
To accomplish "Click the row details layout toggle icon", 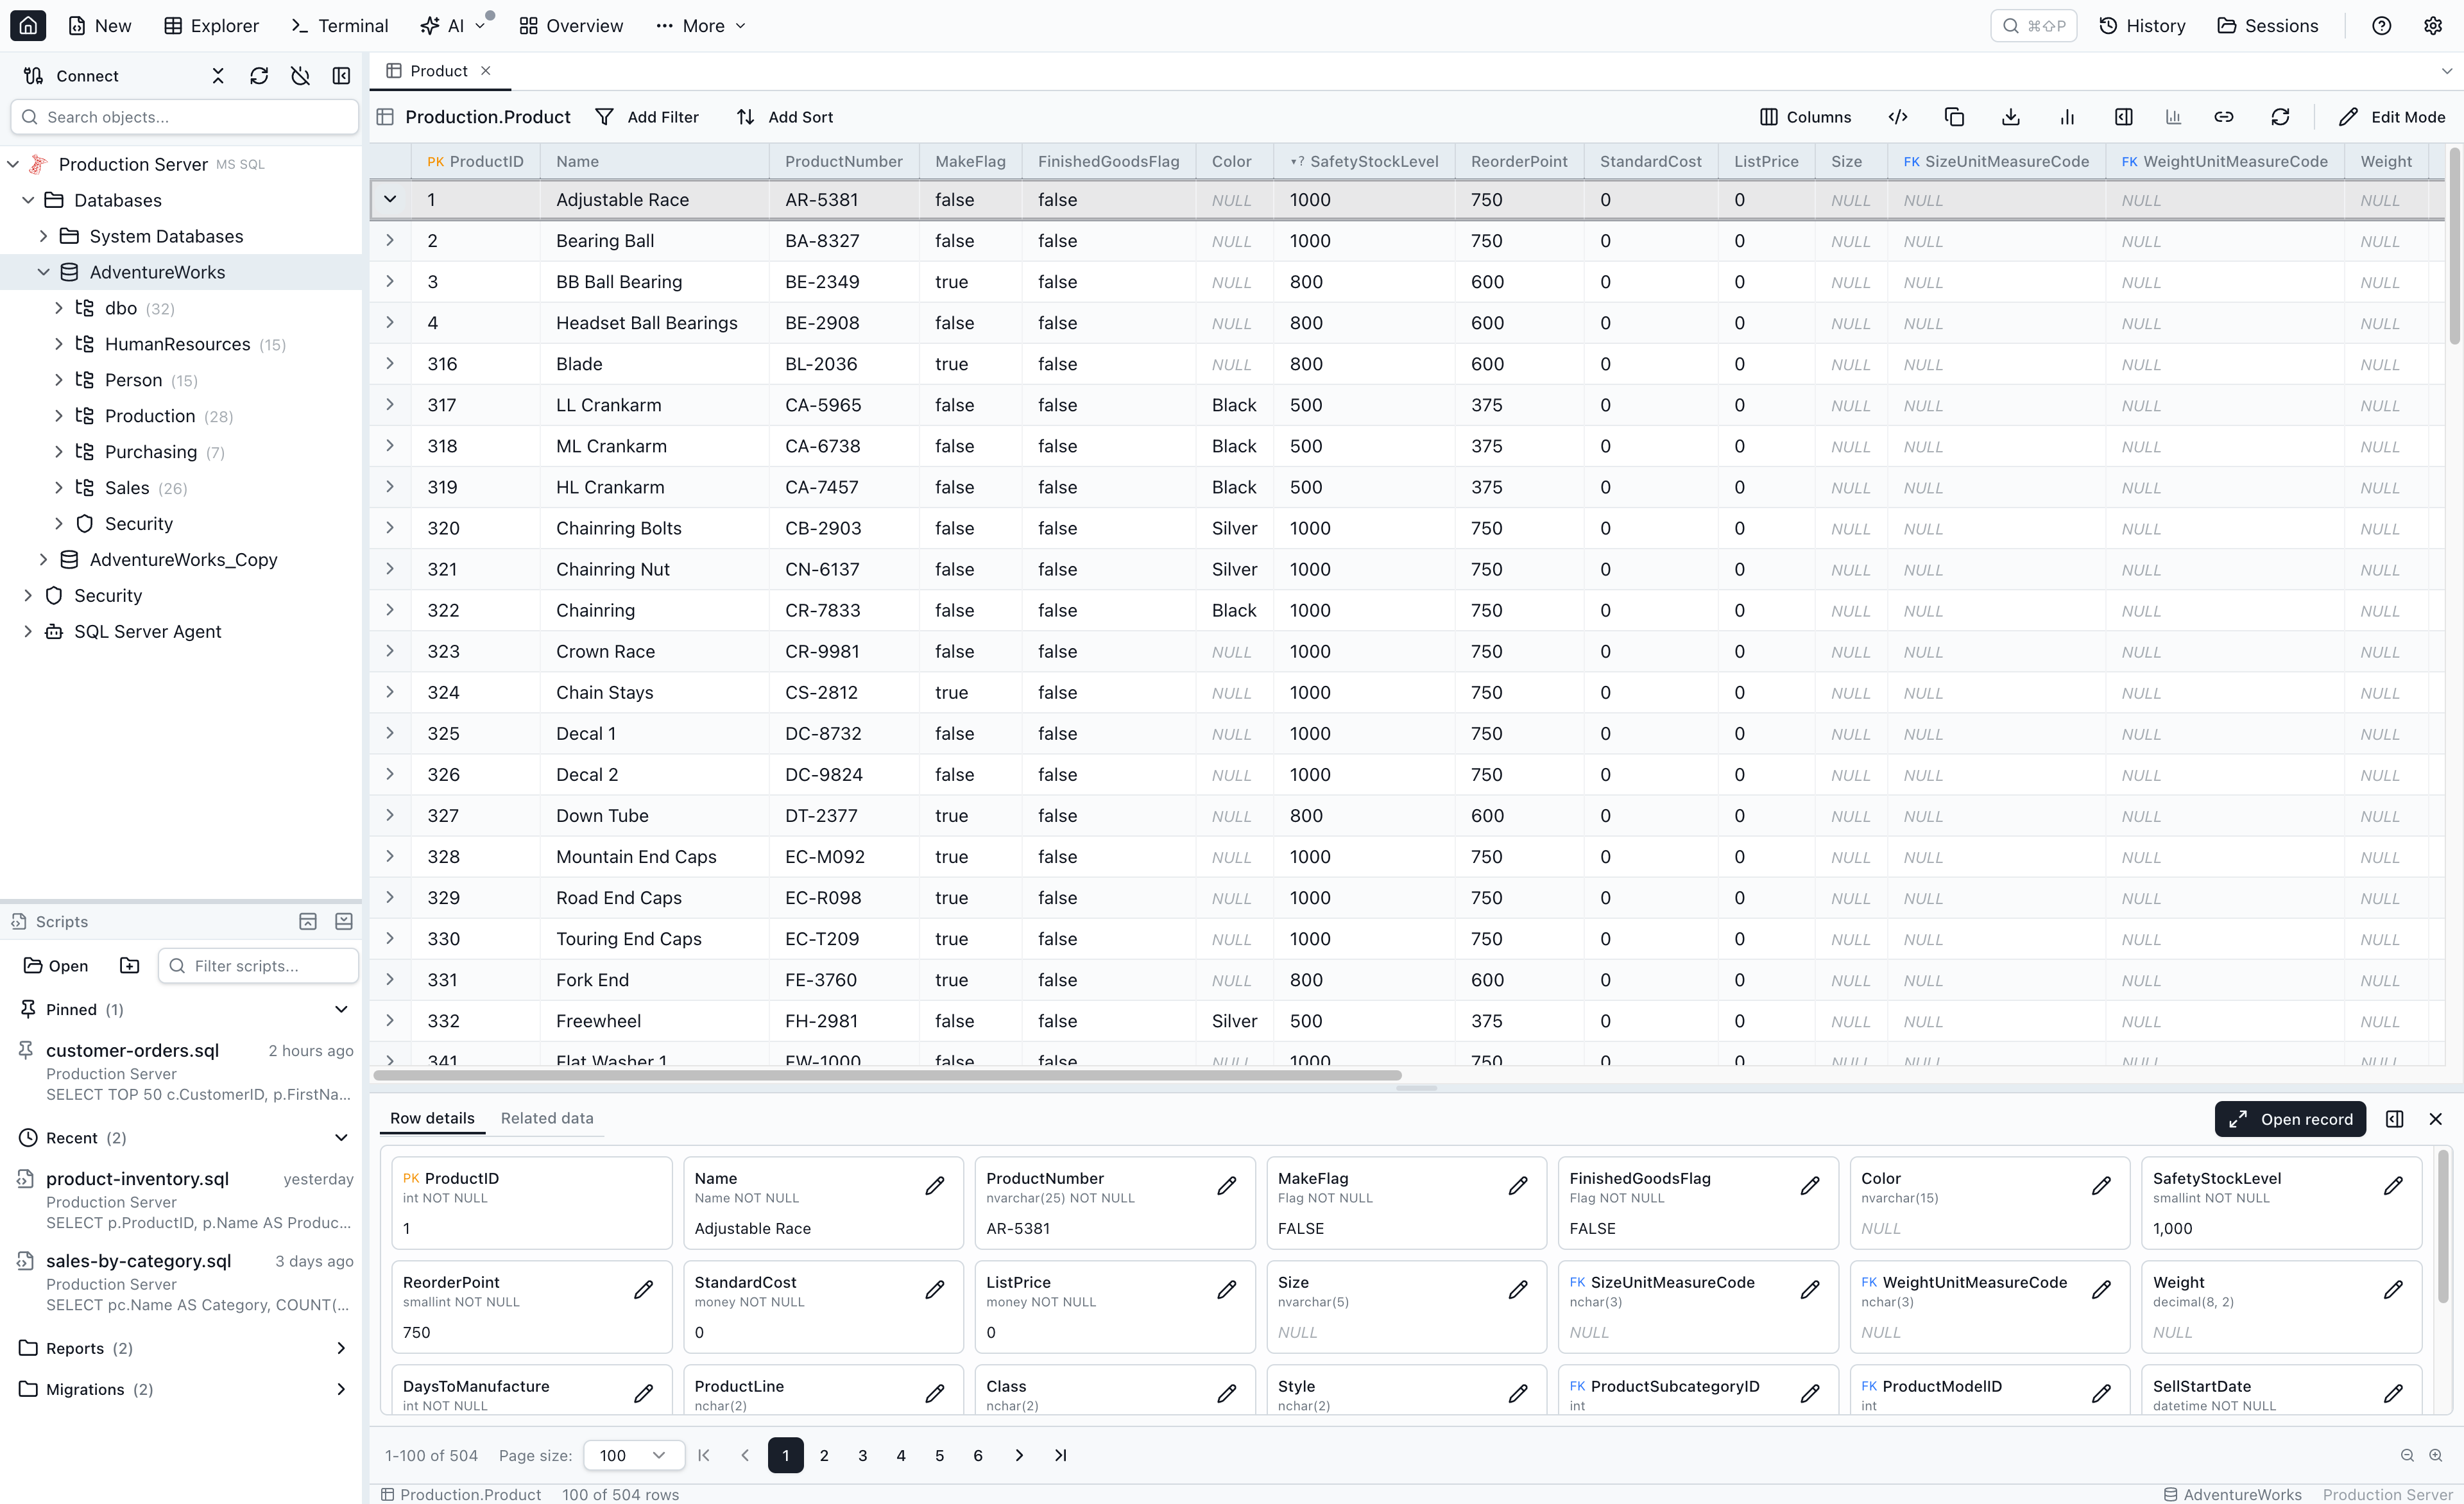I will coord(2394,1119).
